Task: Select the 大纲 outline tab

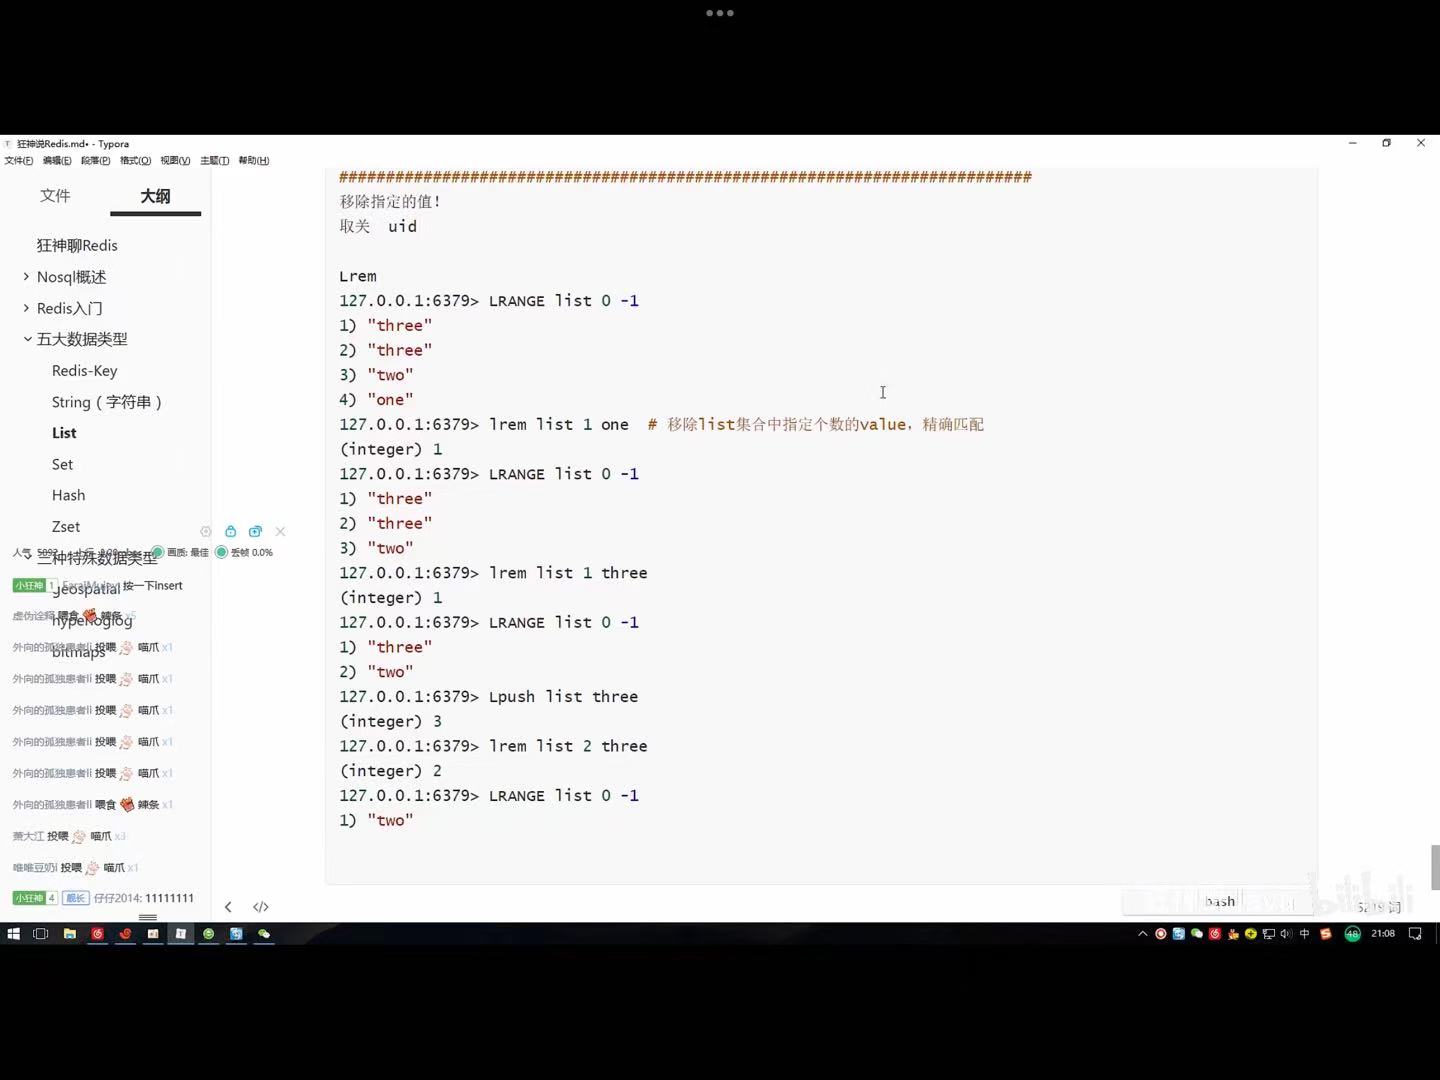Action: 155,196
